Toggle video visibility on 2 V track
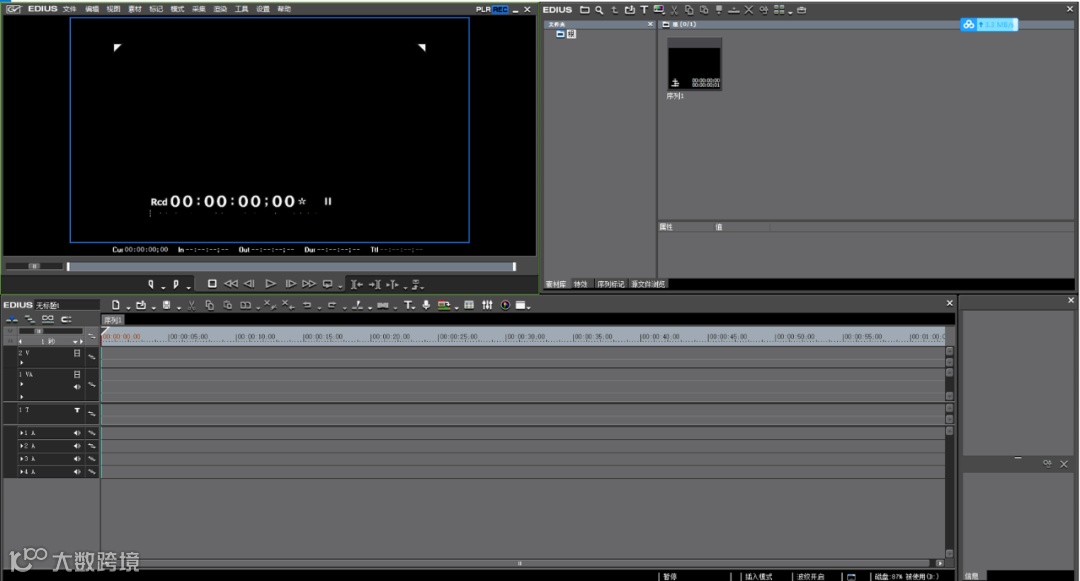The width and height of the screenshot is (1080, 581). click(x=77, y=353)
